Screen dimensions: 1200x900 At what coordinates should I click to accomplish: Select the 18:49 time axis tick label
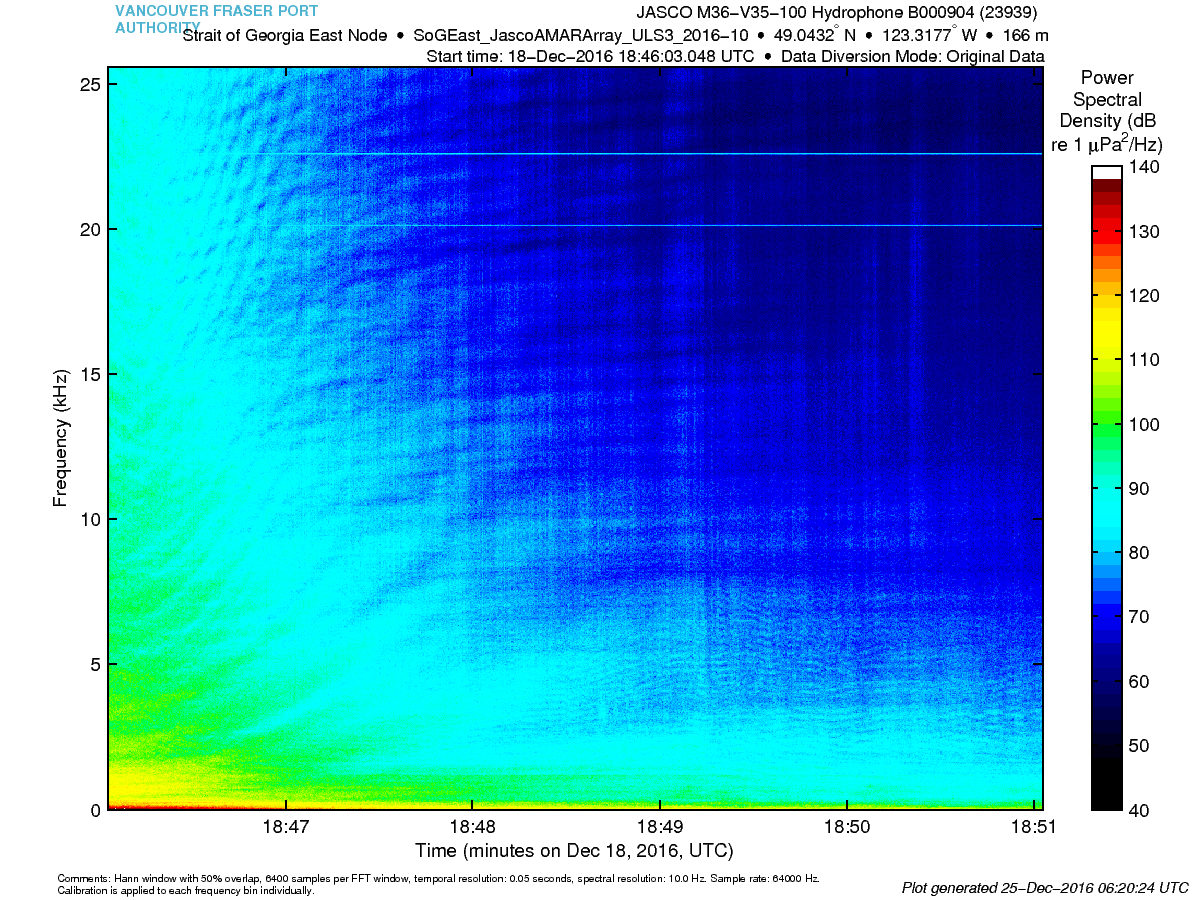(659, 829)
